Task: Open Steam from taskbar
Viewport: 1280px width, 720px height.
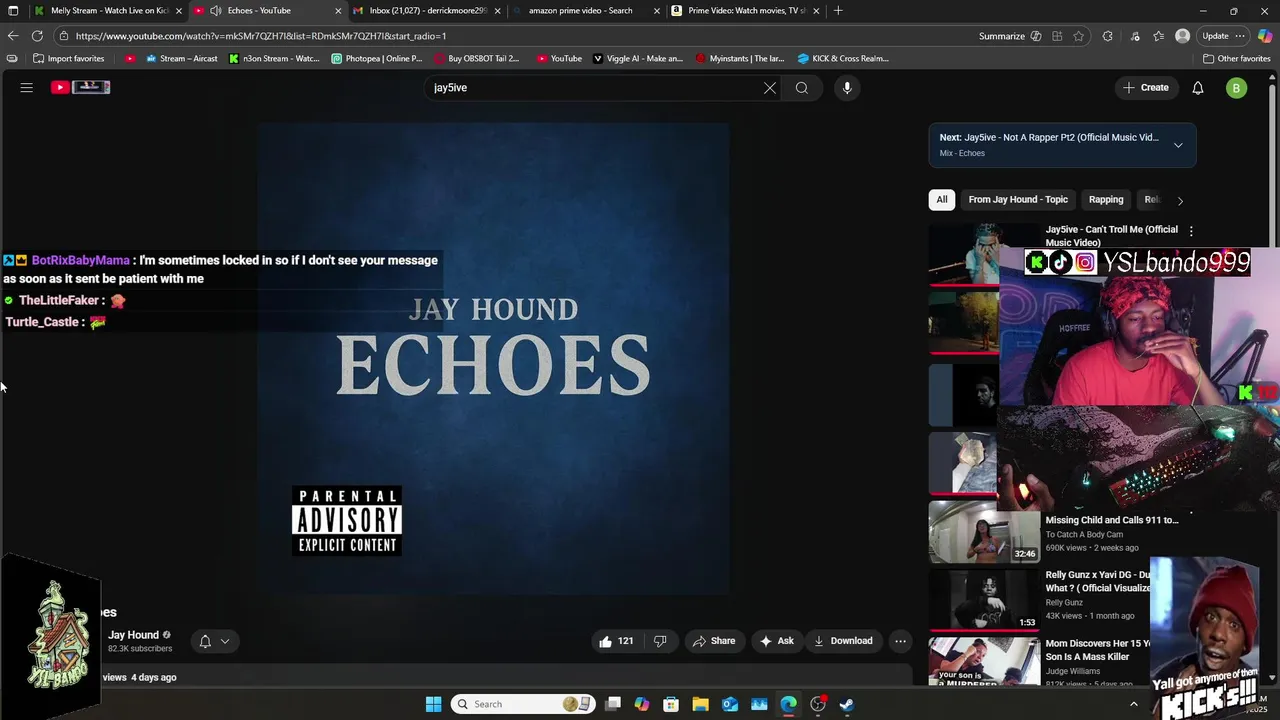Action: click(846, 704)
